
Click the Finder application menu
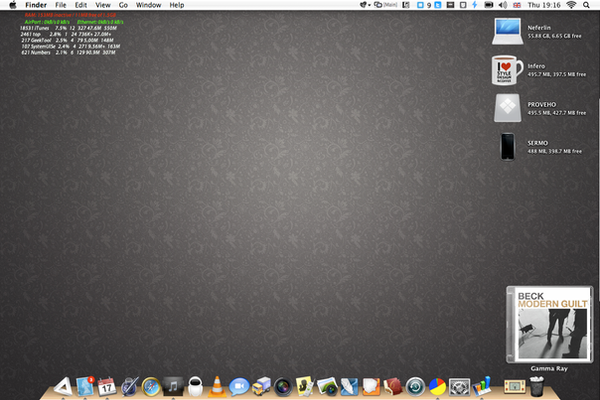coord(36,5)
